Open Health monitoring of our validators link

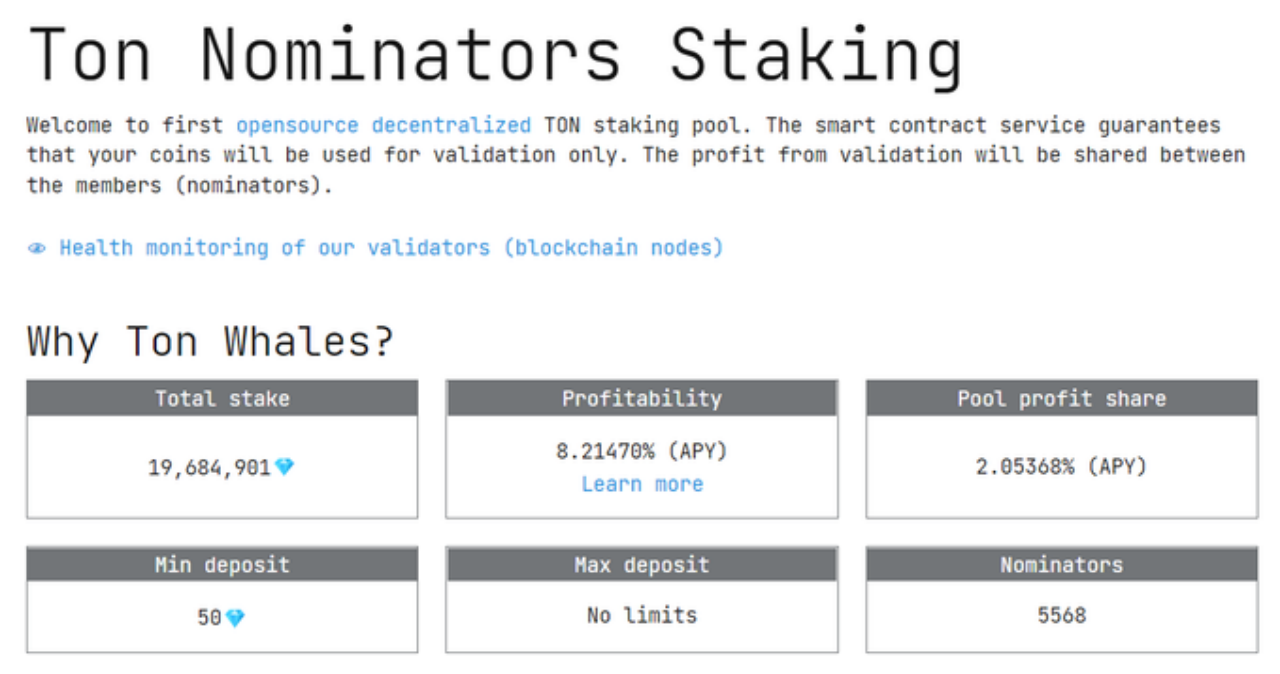click(x=391, y=247)
